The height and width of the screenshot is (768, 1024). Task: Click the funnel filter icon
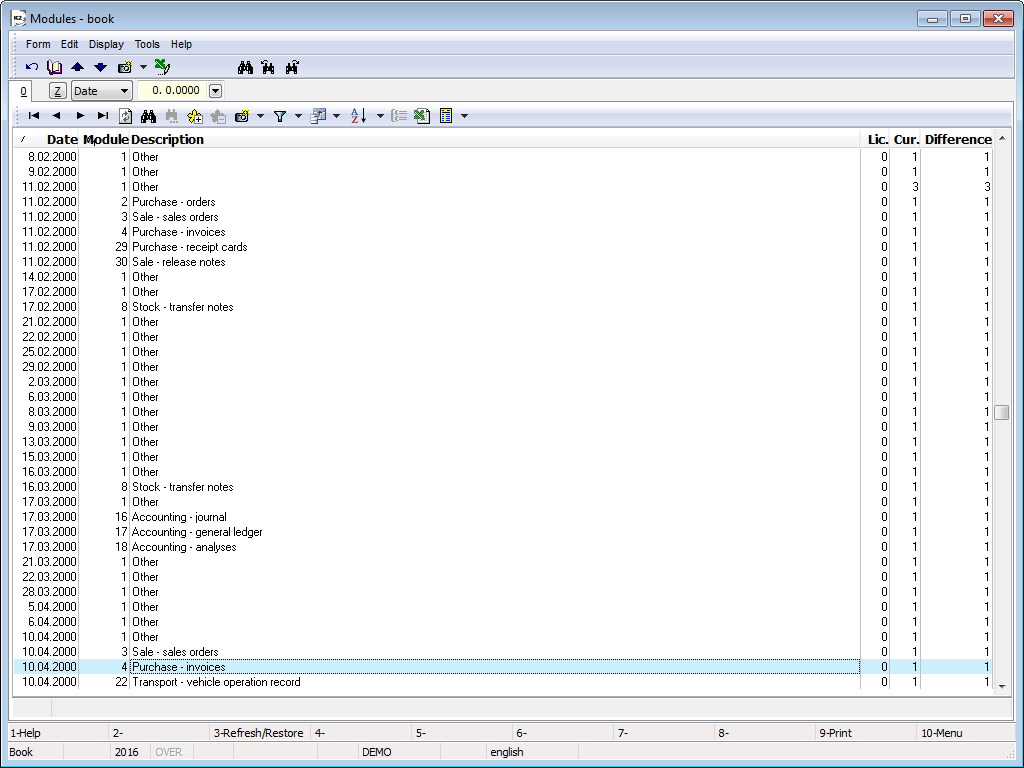pos(280,116)
